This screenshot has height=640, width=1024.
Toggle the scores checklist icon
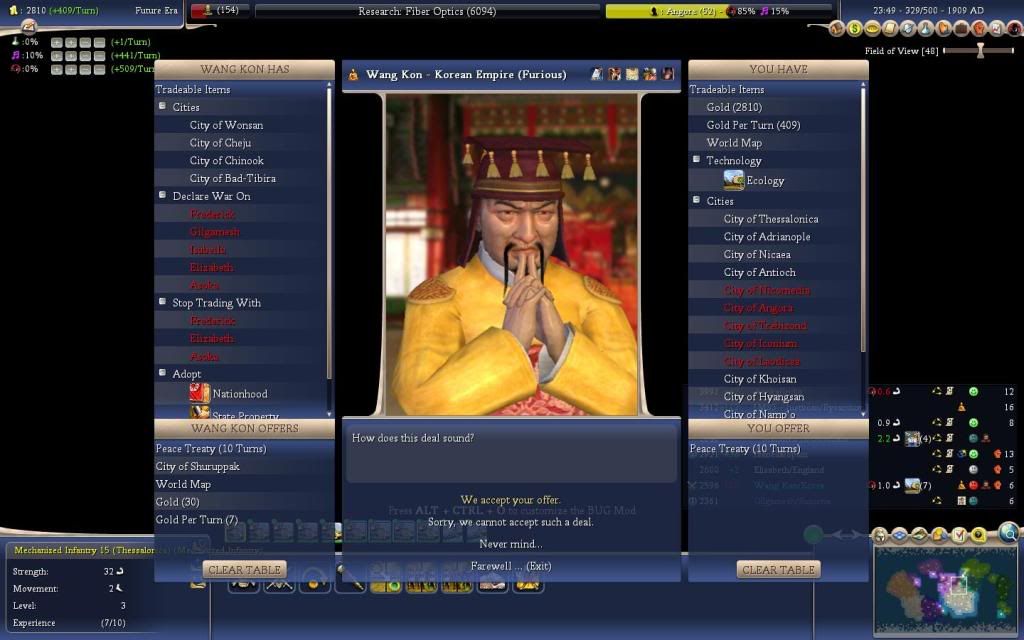(959, 536)
